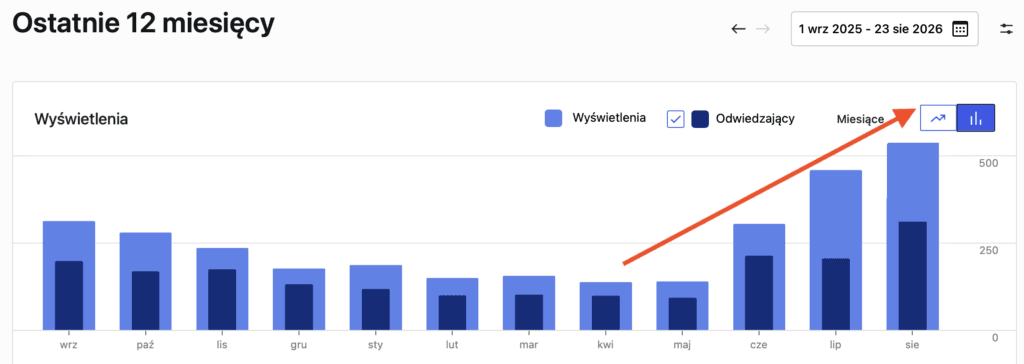Image resolution: width=1024 pixels, height=364 pixels.
Task: Click the Wyświetlenia light blue legend swatch
Action: coord(553,118)
